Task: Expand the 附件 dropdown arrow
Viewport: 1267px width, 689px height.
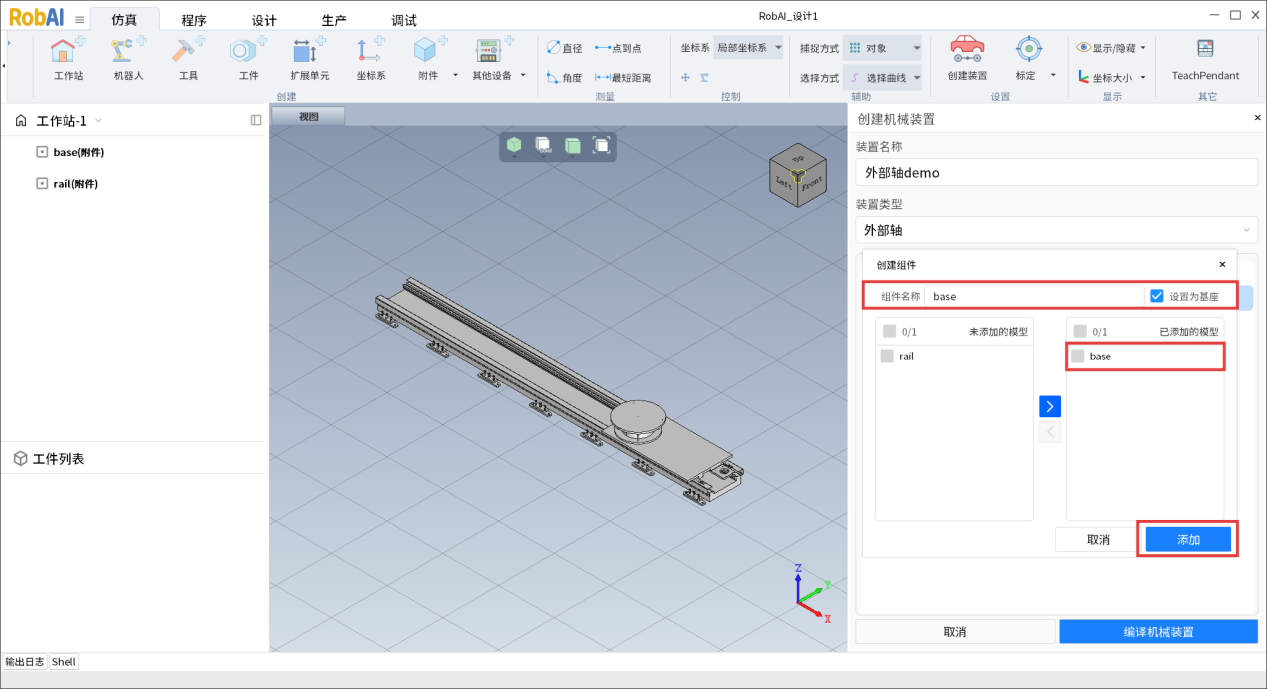Action: point(455,75)
